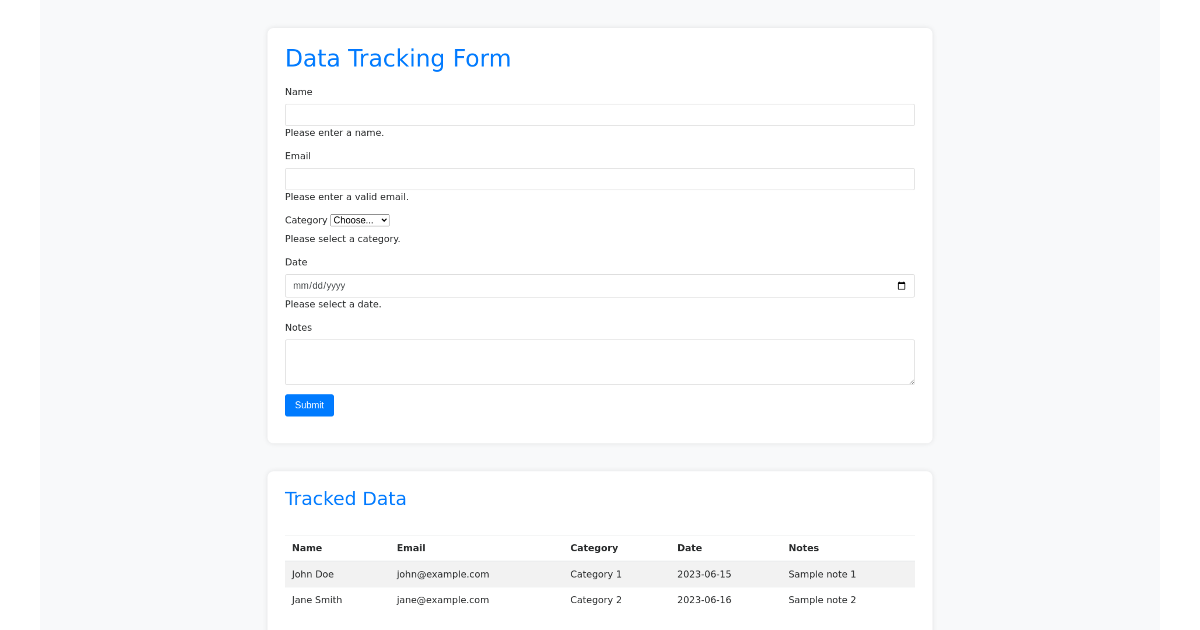Expand the Category dropdown
The image size is (1200, 630).
tap(360, 220)
